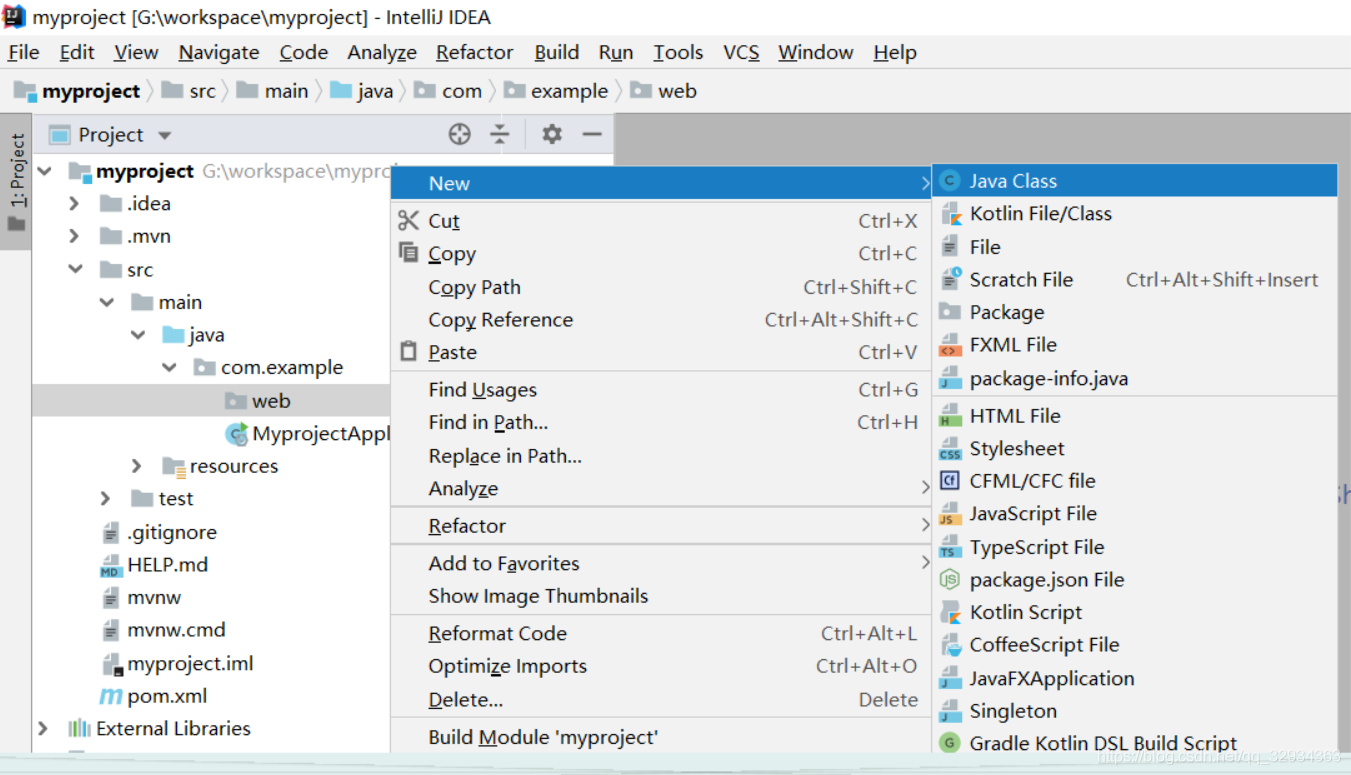1351x775 pixels.
Task: Open the File menu
Action: (23, 52)
